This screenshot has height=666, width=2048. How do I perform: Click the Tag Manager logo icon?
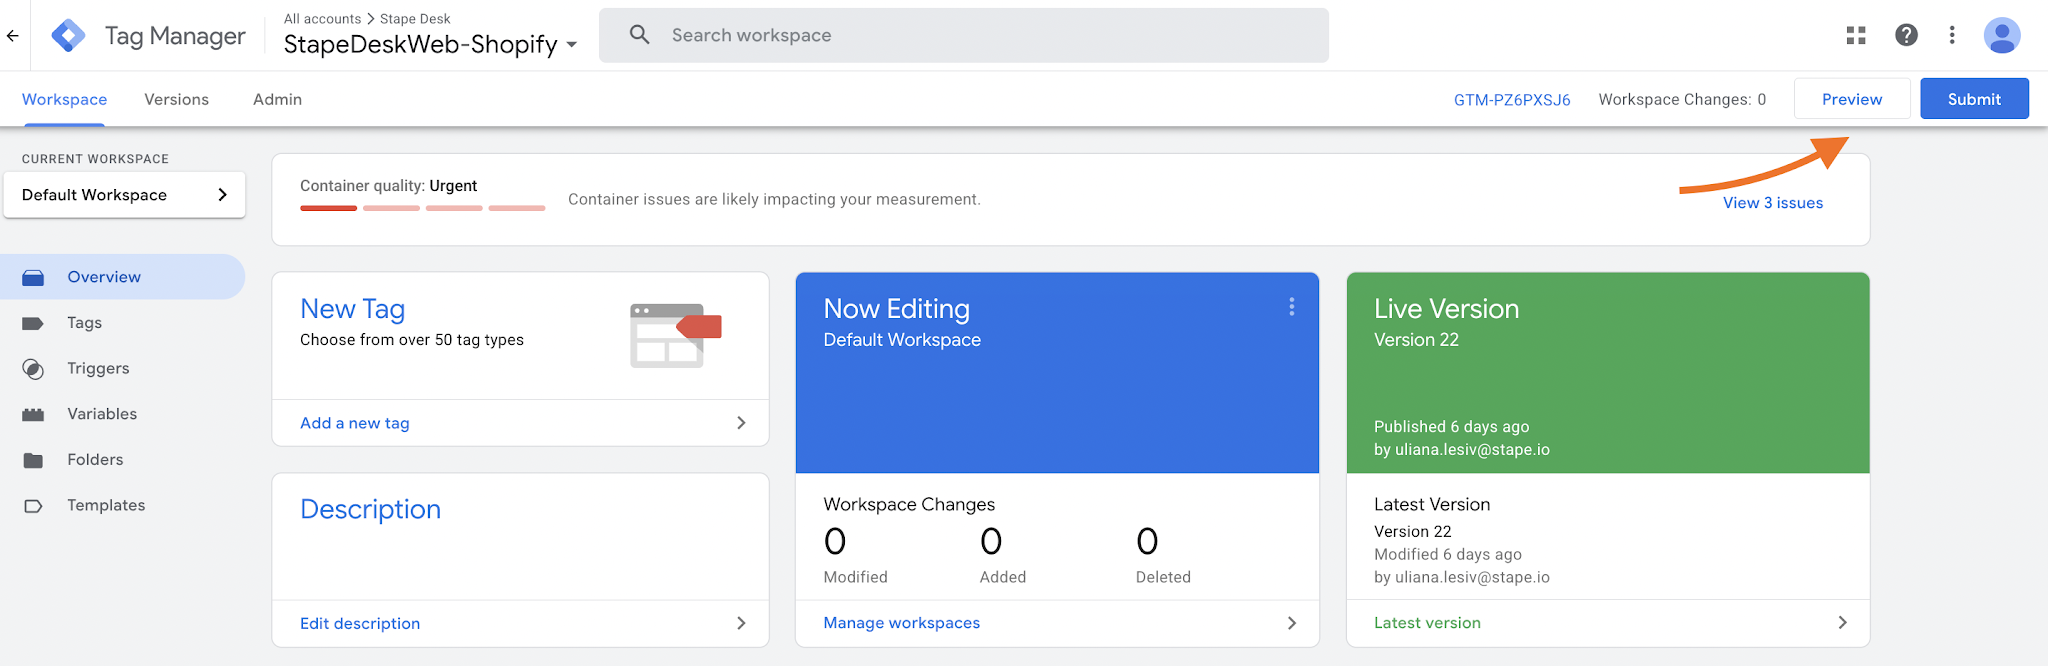point(68,36)
